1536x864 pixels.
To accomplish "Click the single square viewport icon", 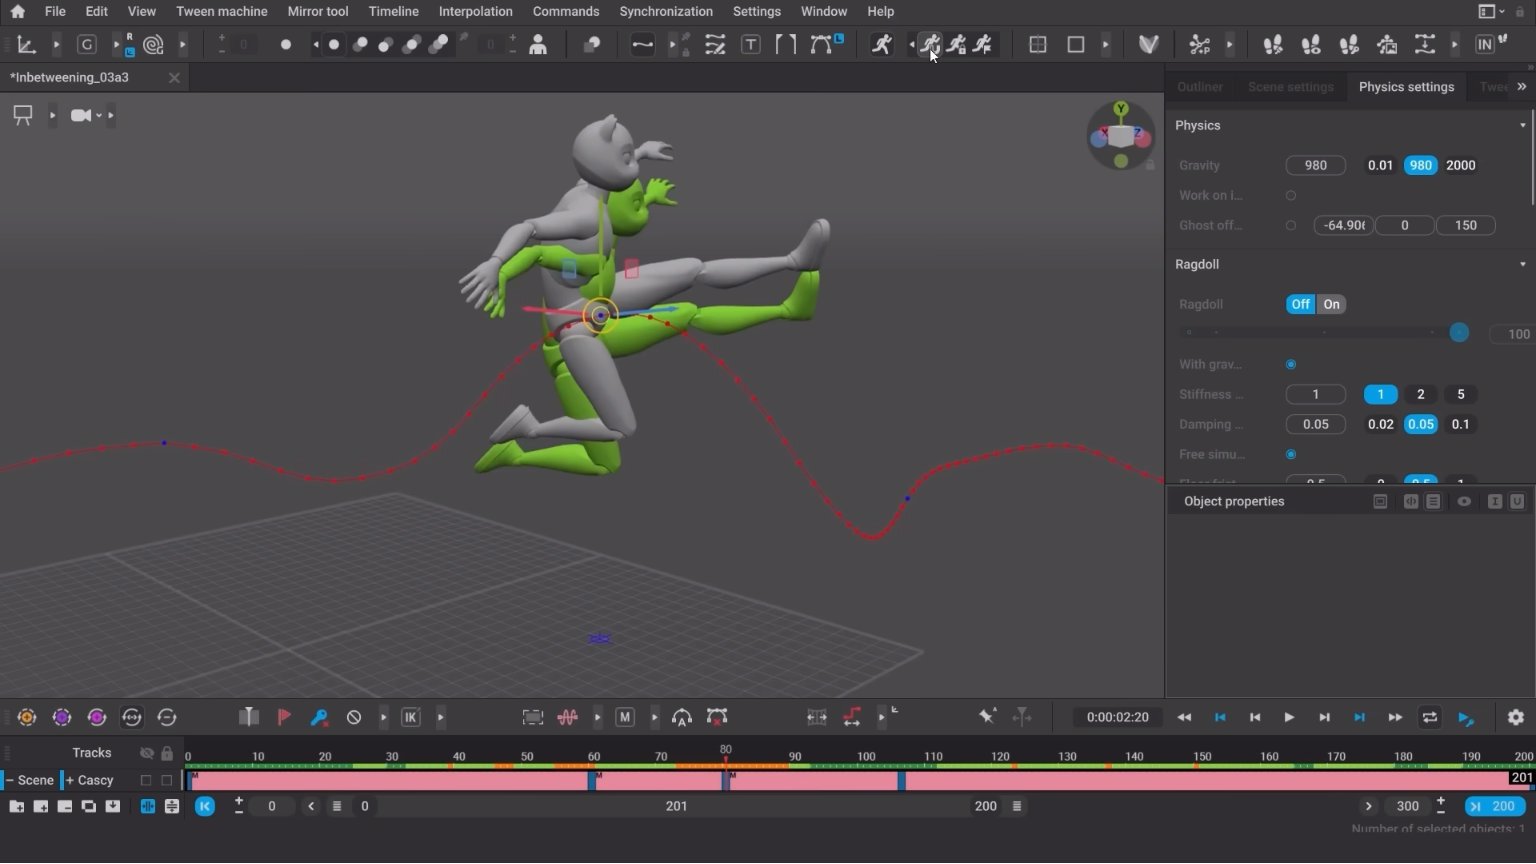I will coord(1076,45).
